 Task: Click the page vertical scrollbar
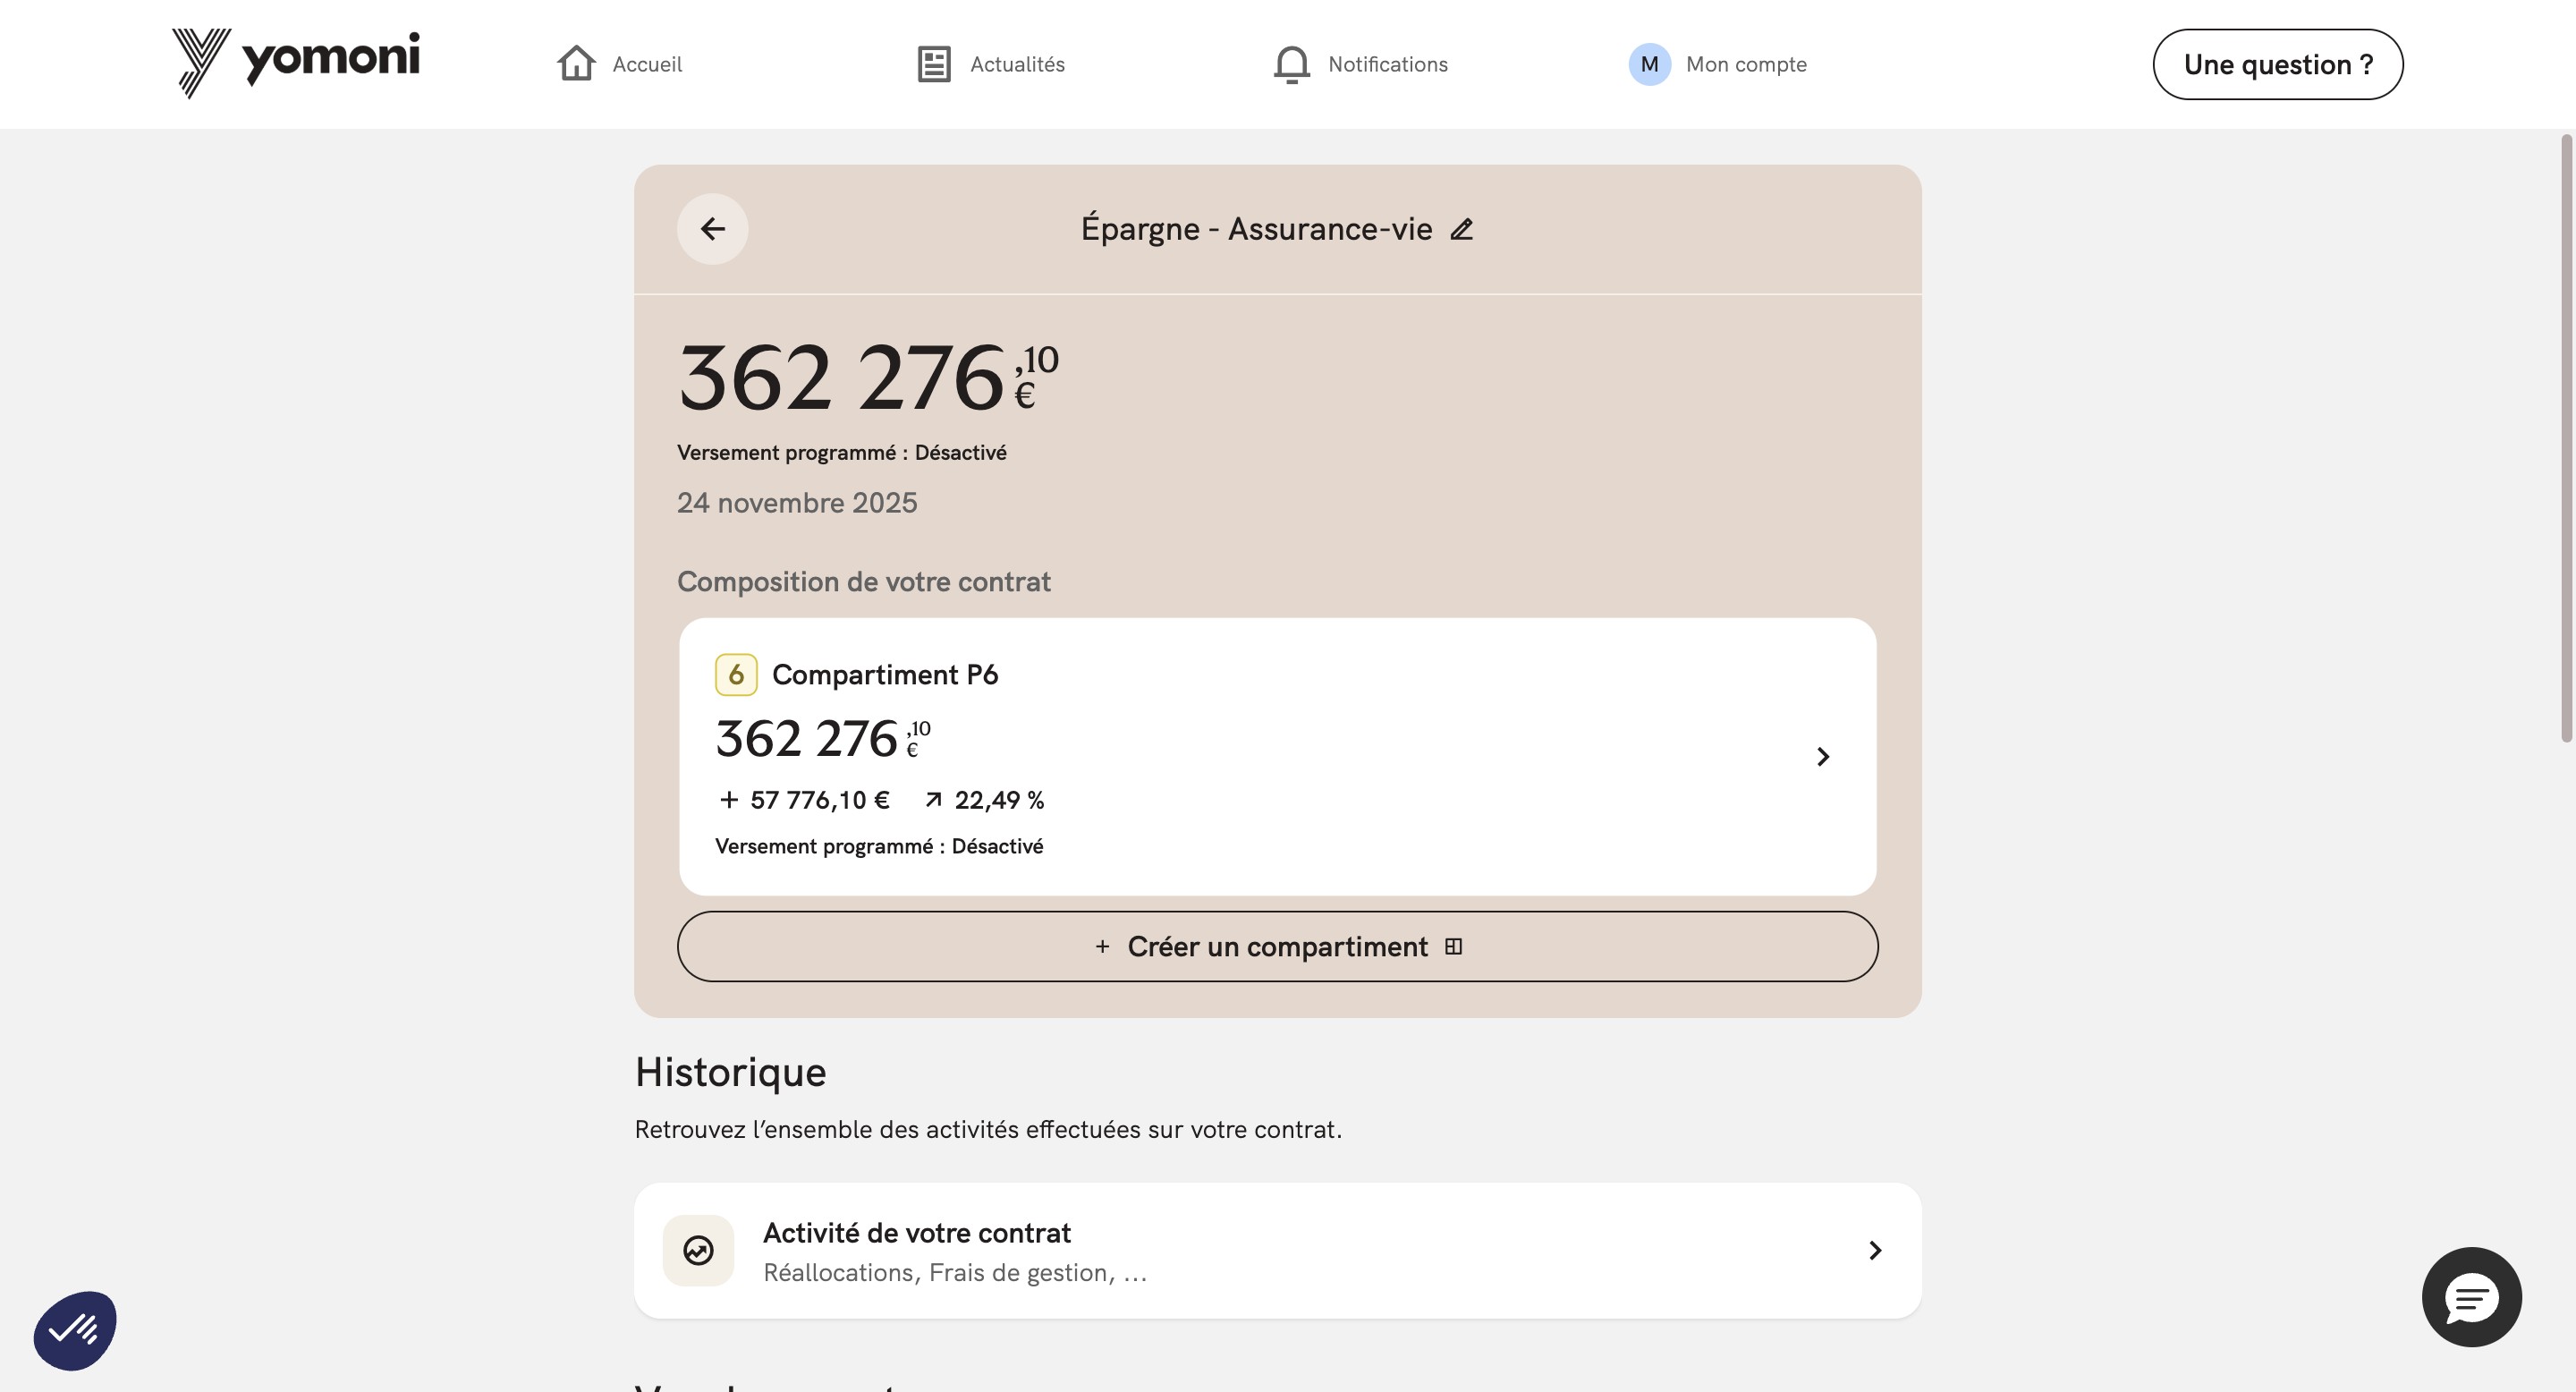pos(2566,438)
